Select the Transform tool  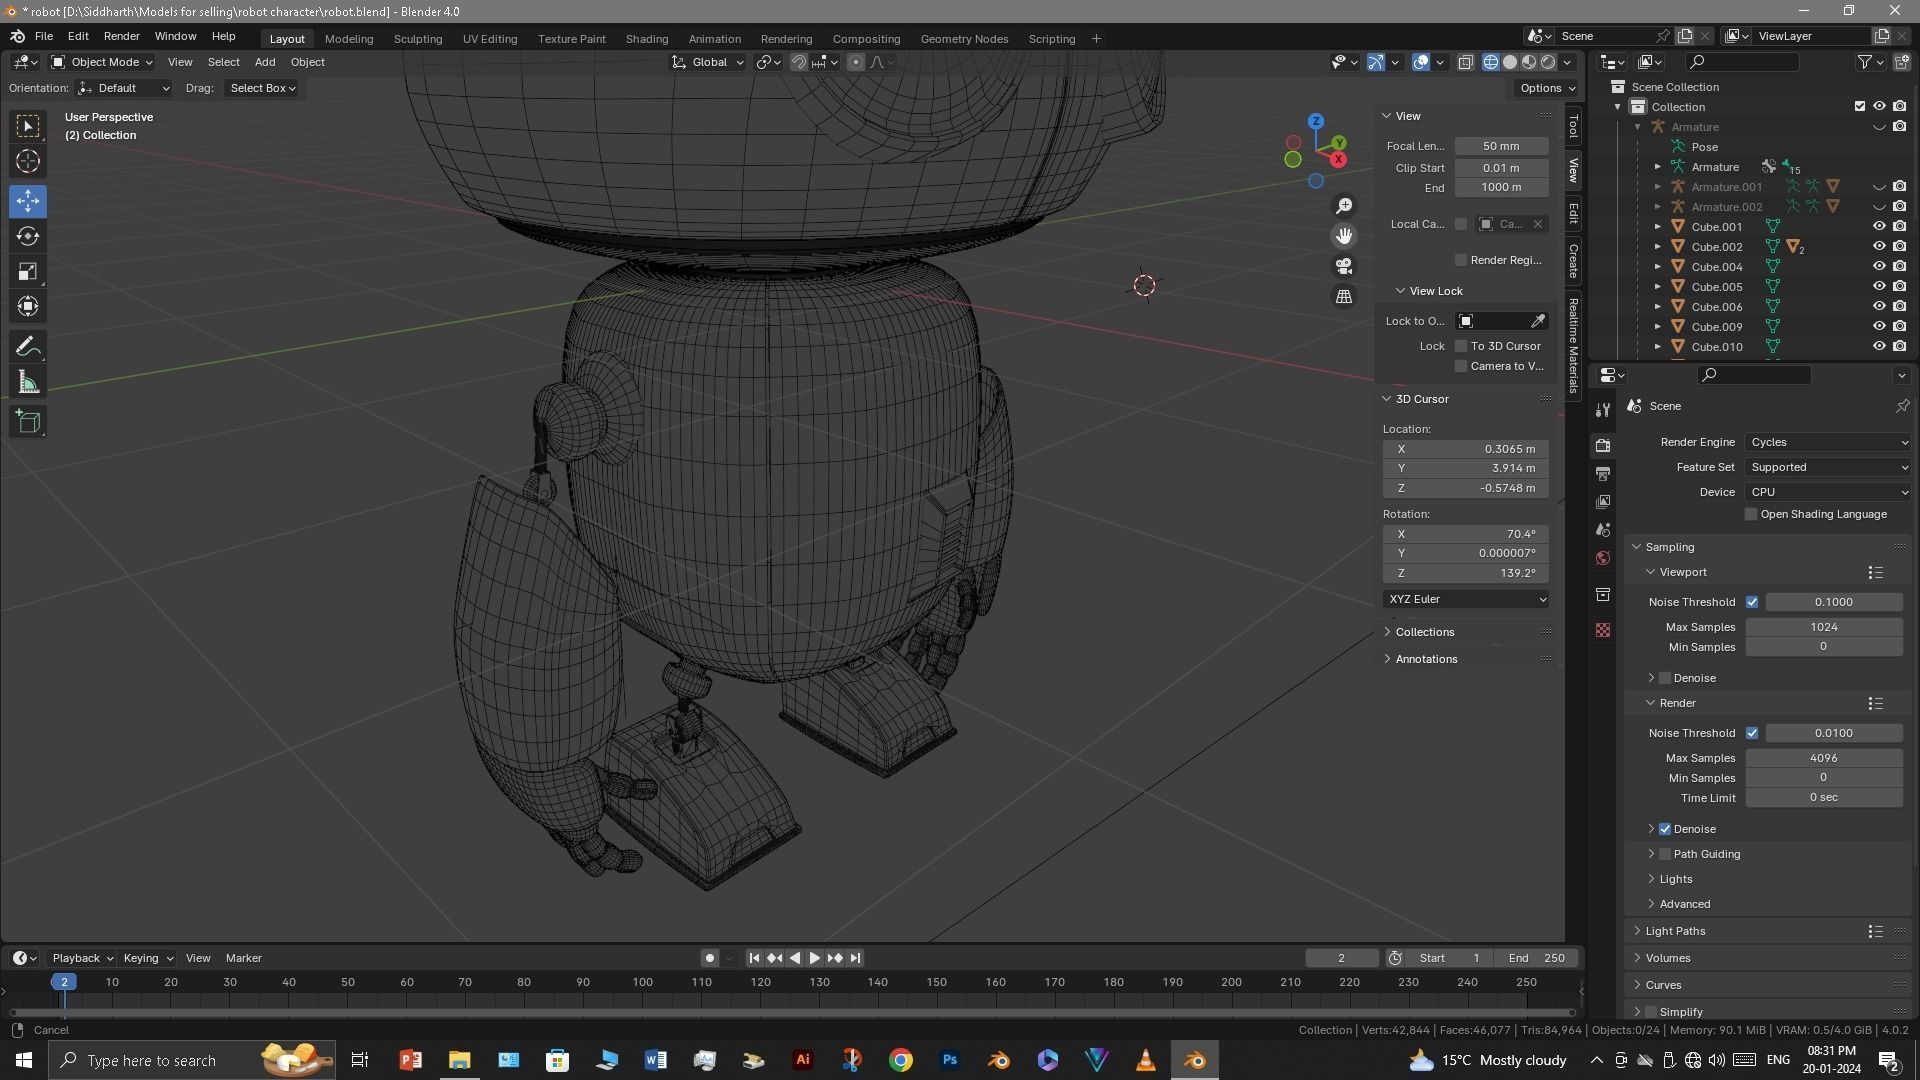click(28, 307)
